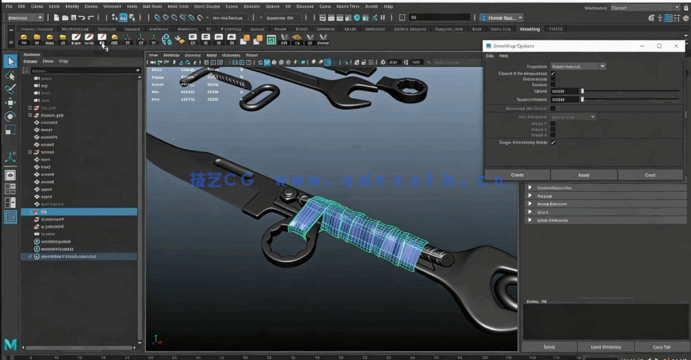This screenshot has width=691, height=360.
Task: Click the Load Attributes button
Action: 606,347
